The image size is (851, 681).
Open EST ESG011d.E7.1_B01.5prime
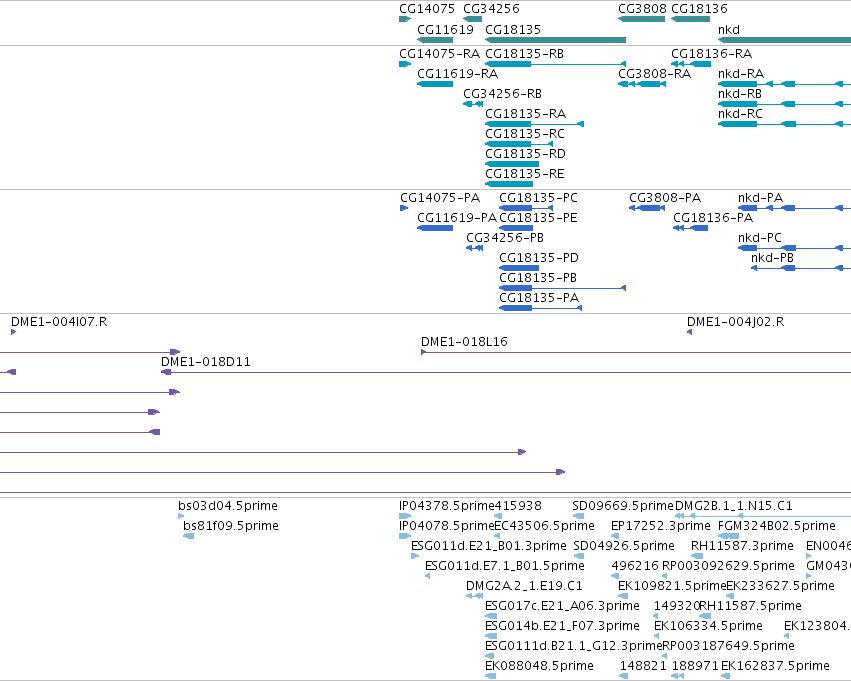505,567
